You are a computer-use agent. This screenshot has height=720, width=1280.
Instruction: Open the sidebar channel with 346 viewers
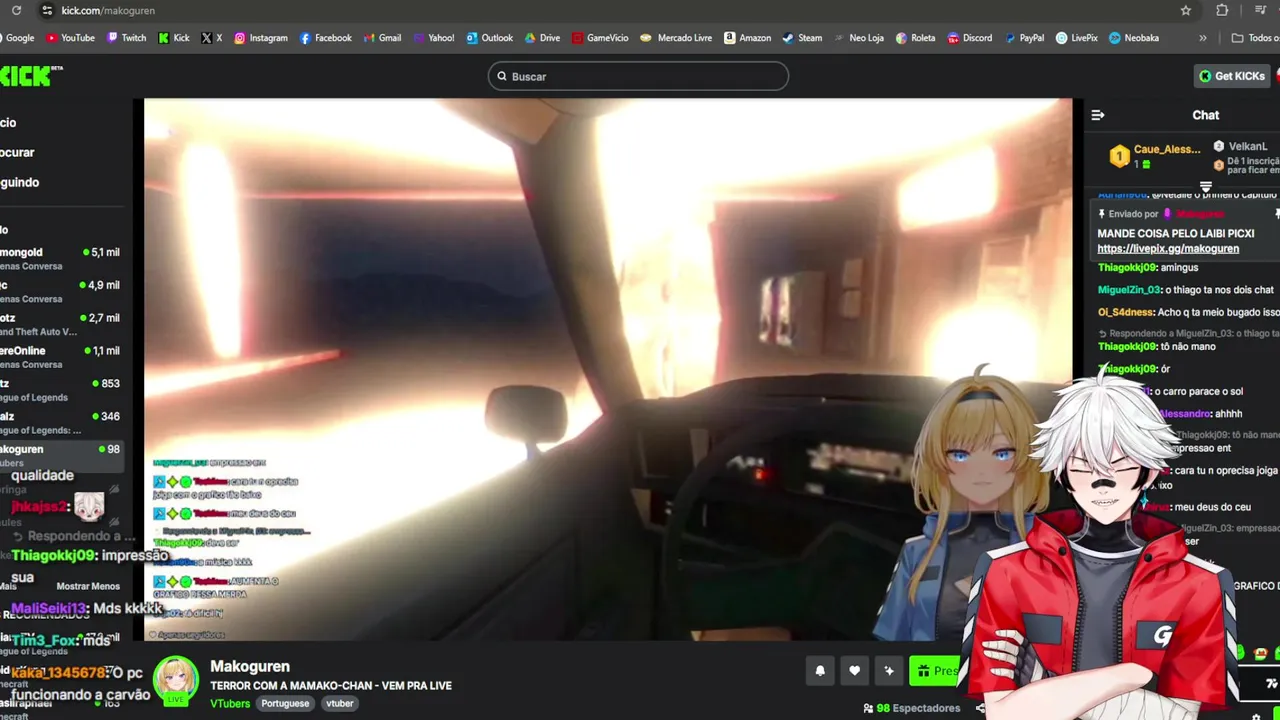coord(62,423)
